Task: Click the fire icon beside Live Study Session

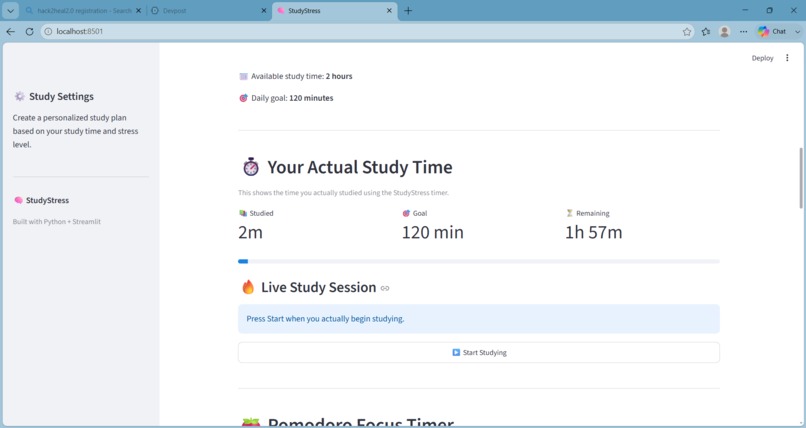Action: pos(248,287)
